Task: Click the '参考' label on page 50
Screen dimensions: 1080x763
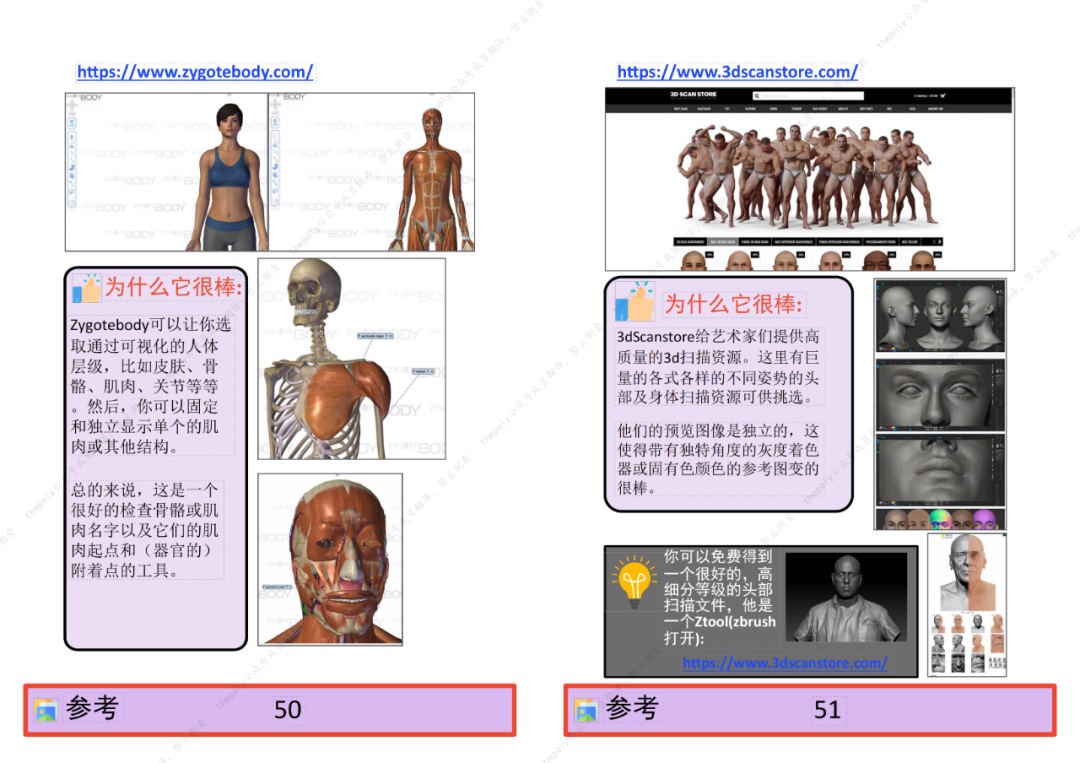Action: point(93,709)
